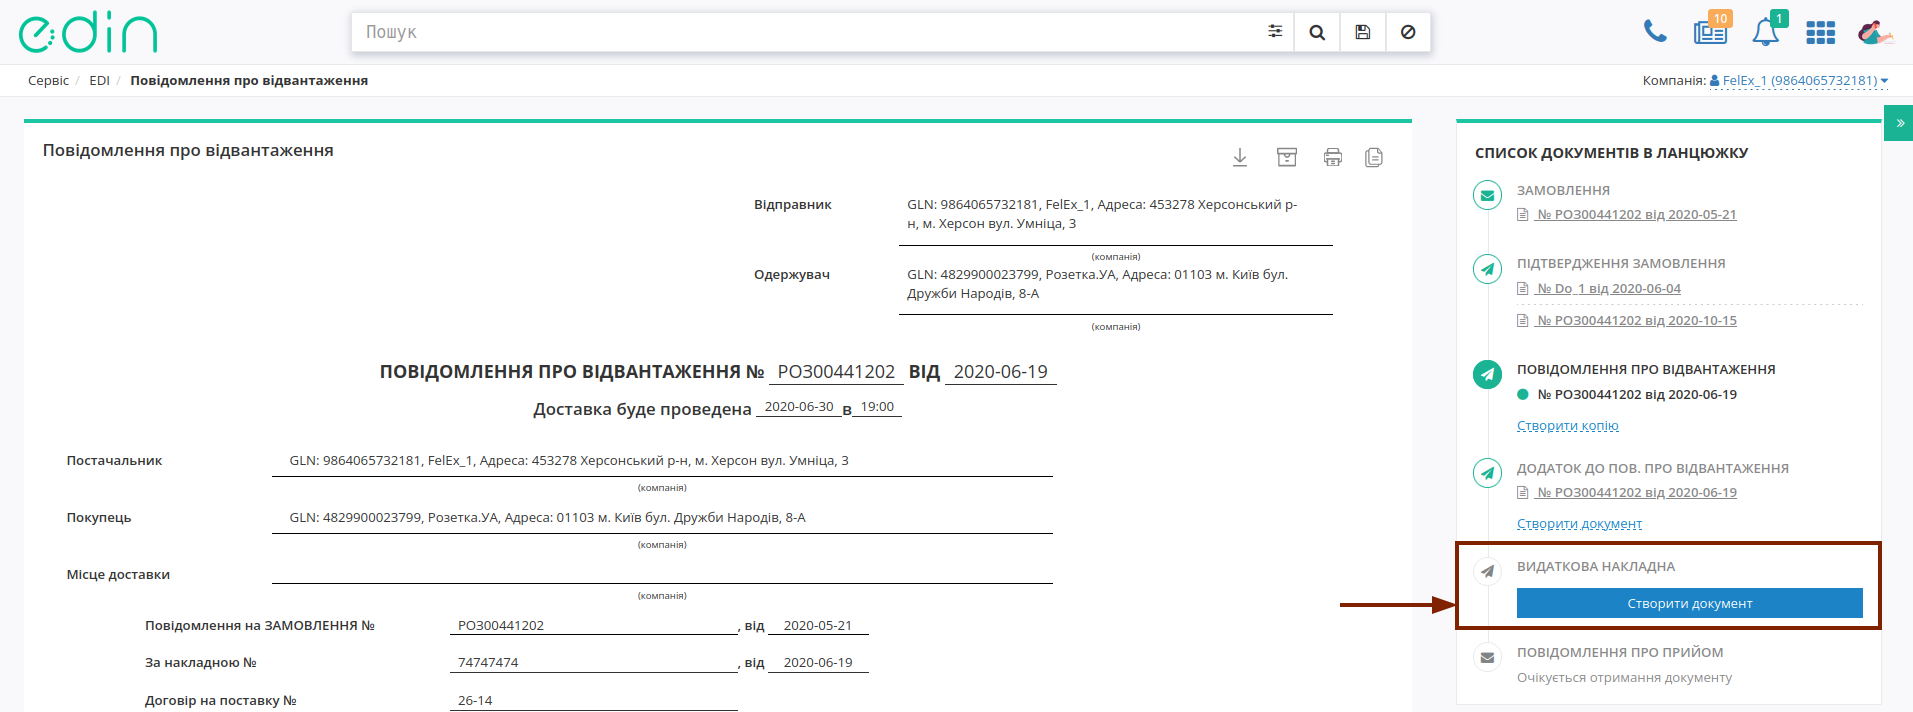The image size is (1913, 712).
Task: Click the Видаткова накладна grey icon
Action: pyautogui.click(x=1488, y=571)
